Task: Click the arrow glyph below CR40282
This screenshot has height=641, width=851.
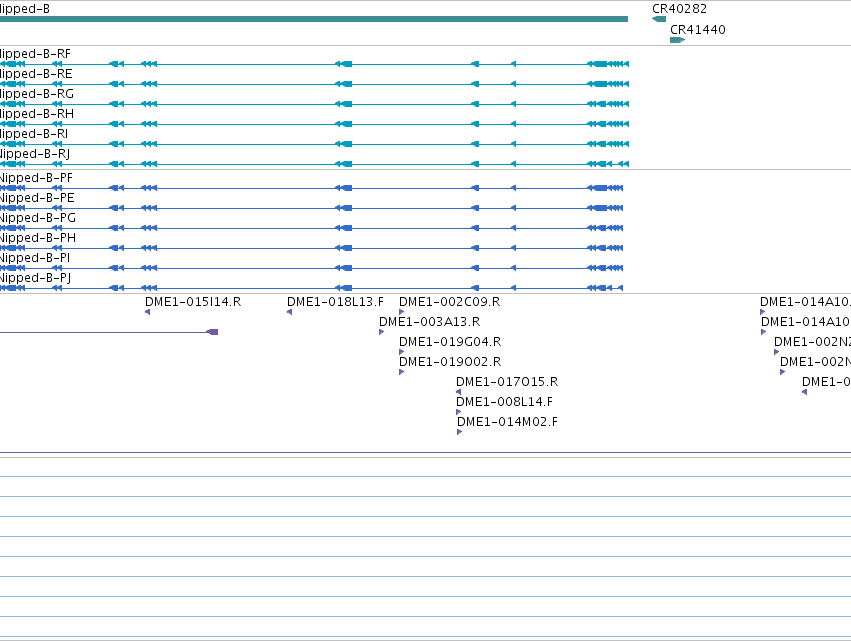Action: (659, 19)
